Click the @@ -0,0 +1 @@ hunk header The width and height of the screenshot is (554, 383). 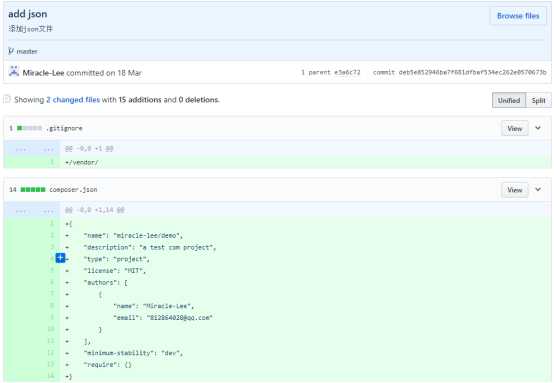(x=89, y=149)
